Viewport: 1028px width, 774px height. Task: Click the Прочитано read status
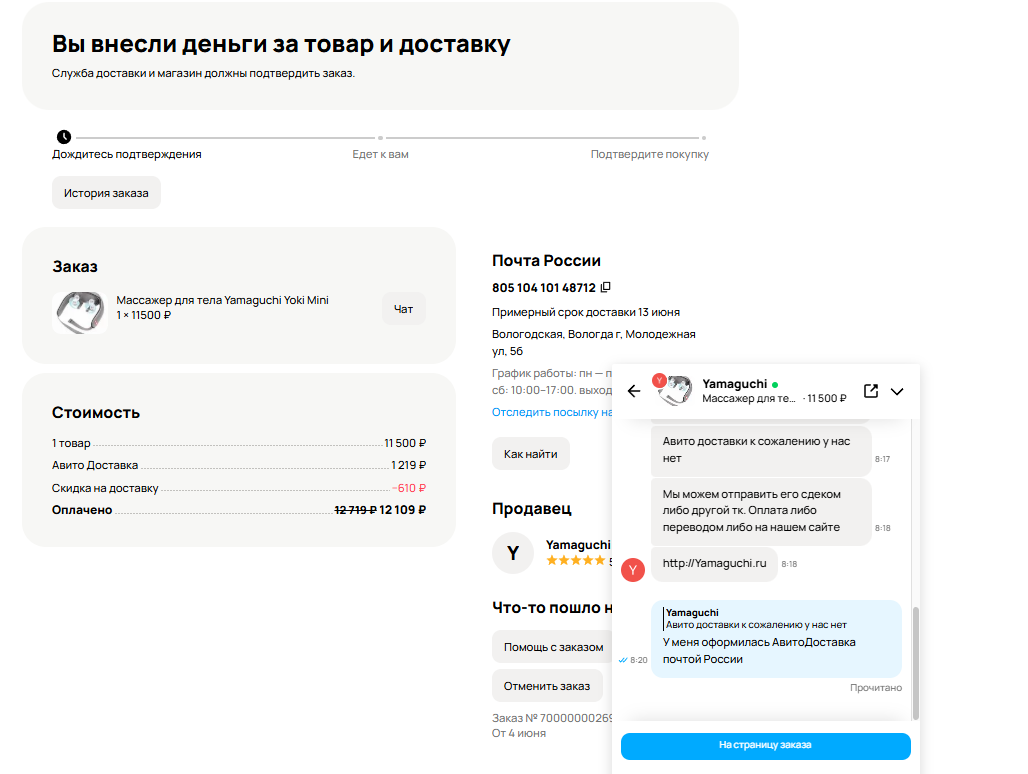pyautogui.click(x=875, y=687)
